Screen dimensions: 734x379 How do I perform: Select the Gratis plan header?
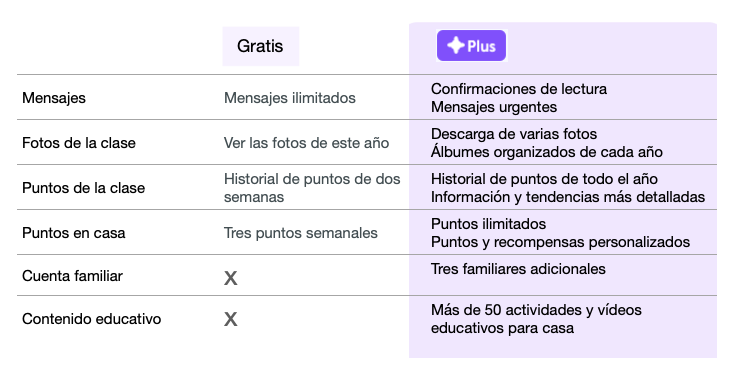[x=260, y=46]
